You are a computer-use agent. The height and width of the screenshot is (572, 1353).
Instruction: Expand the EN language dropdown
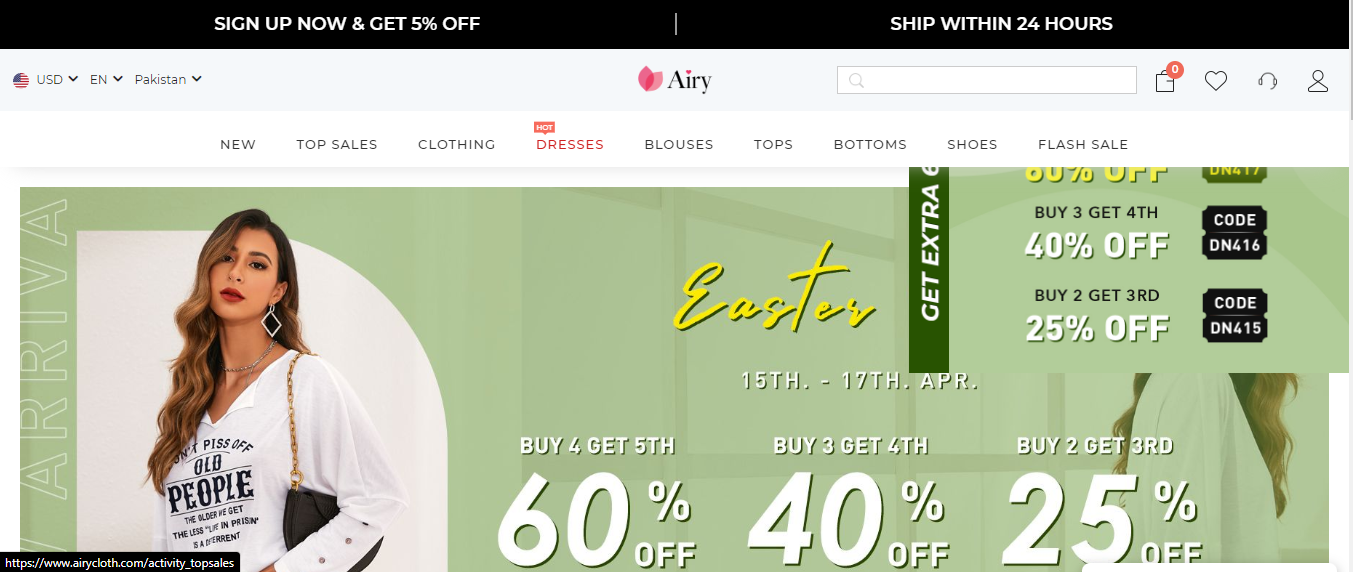coord(106,80)
